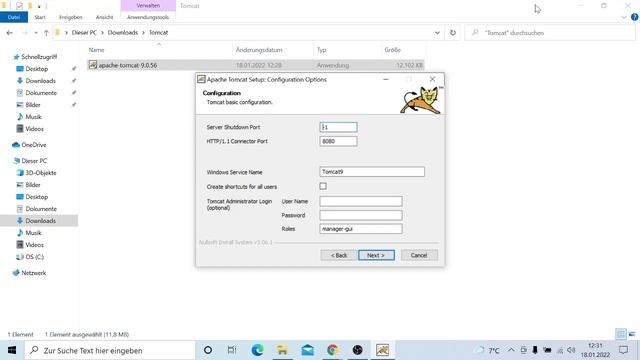Open Windows Start menu
This screenshot has width=640, height=360.
11,350
